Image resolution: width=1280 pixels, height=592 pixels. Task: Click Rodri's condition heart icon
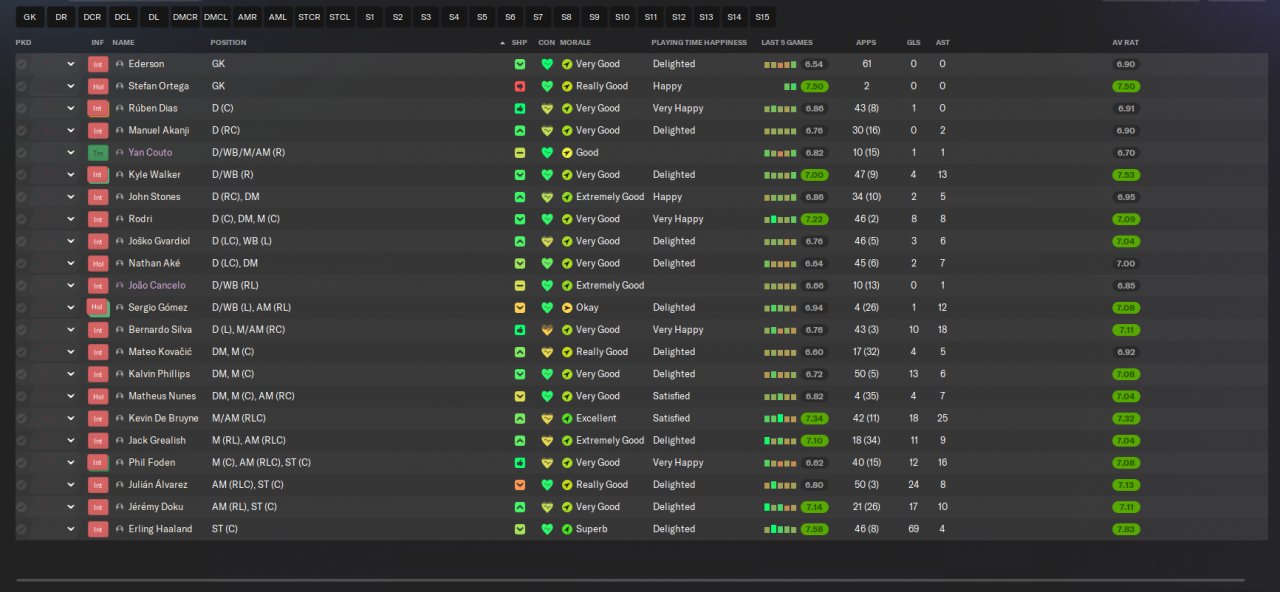click(x=547, y=219)
